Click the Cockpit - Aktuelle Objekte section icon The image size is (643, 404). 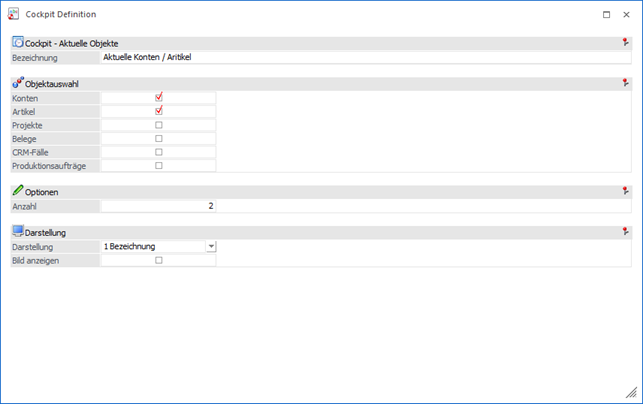(x=17, y=43)
